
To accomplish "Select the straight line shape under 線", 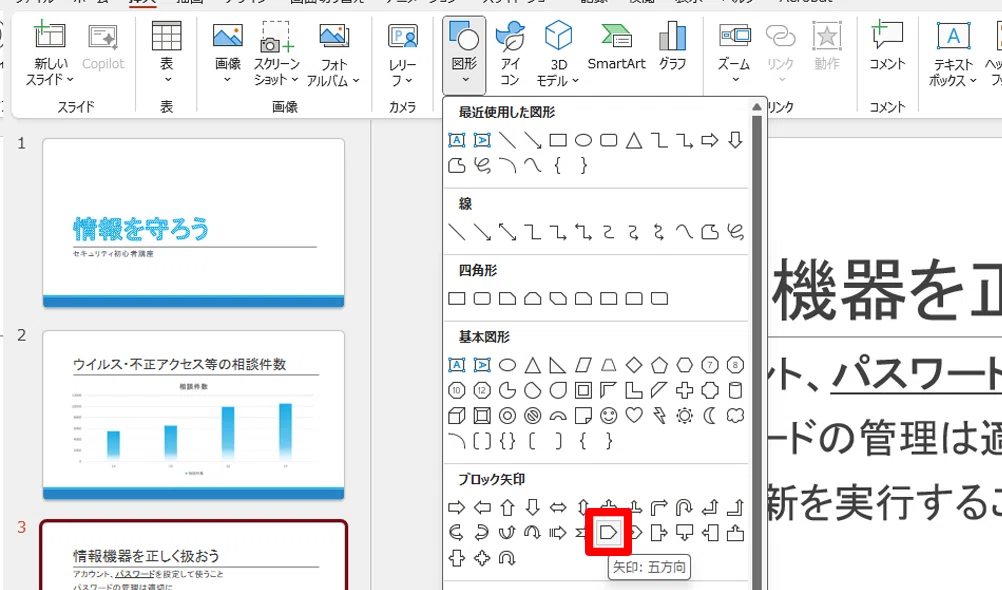I will (x=457, y=231).
